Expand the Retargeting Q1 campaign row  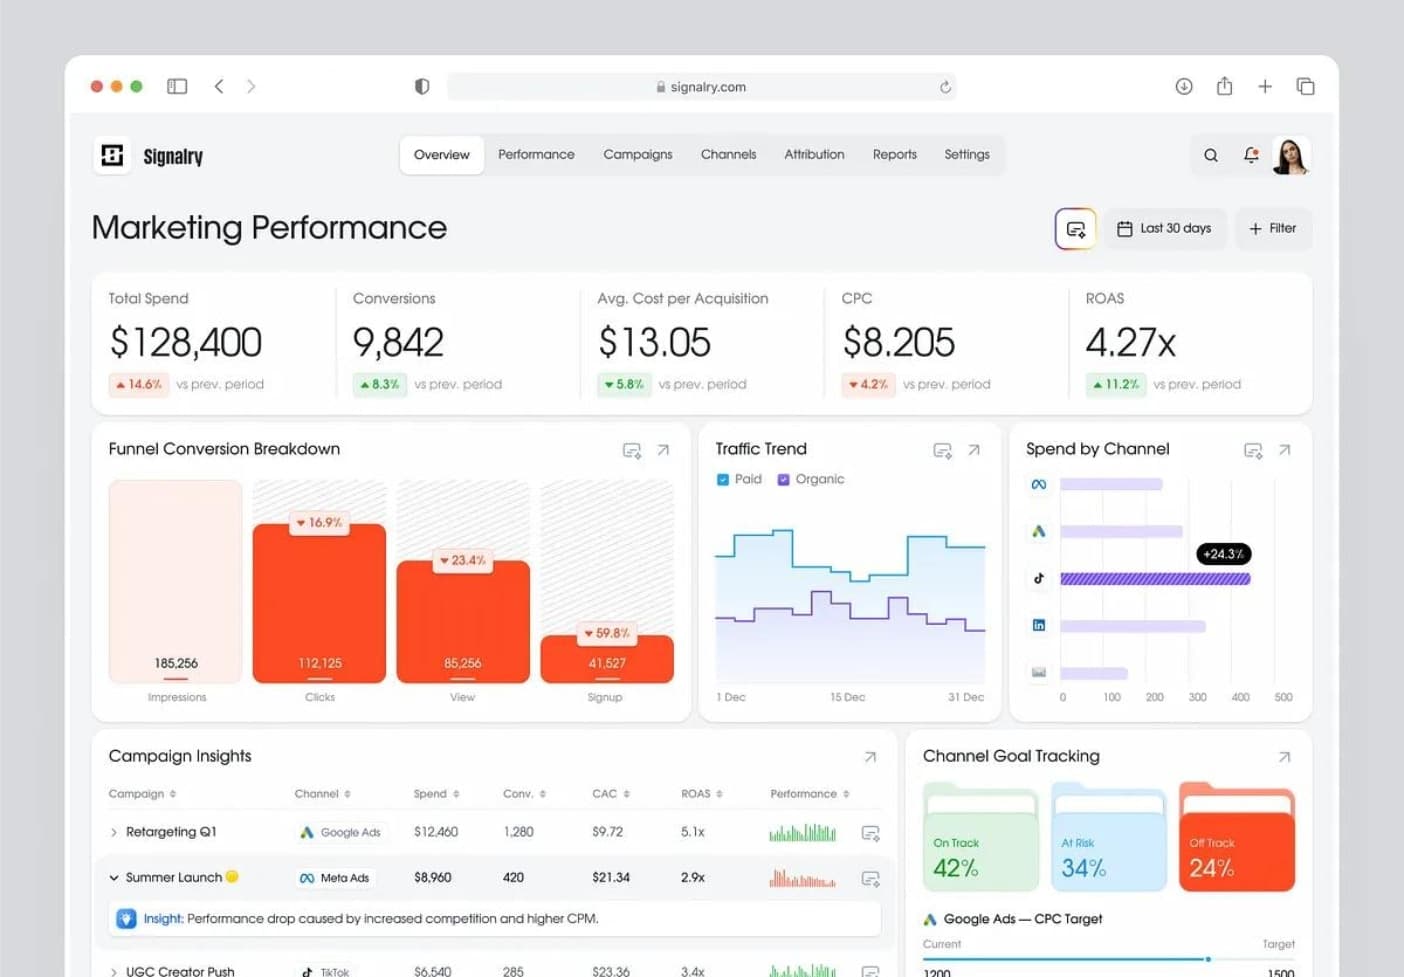click(x=114, y=832)
